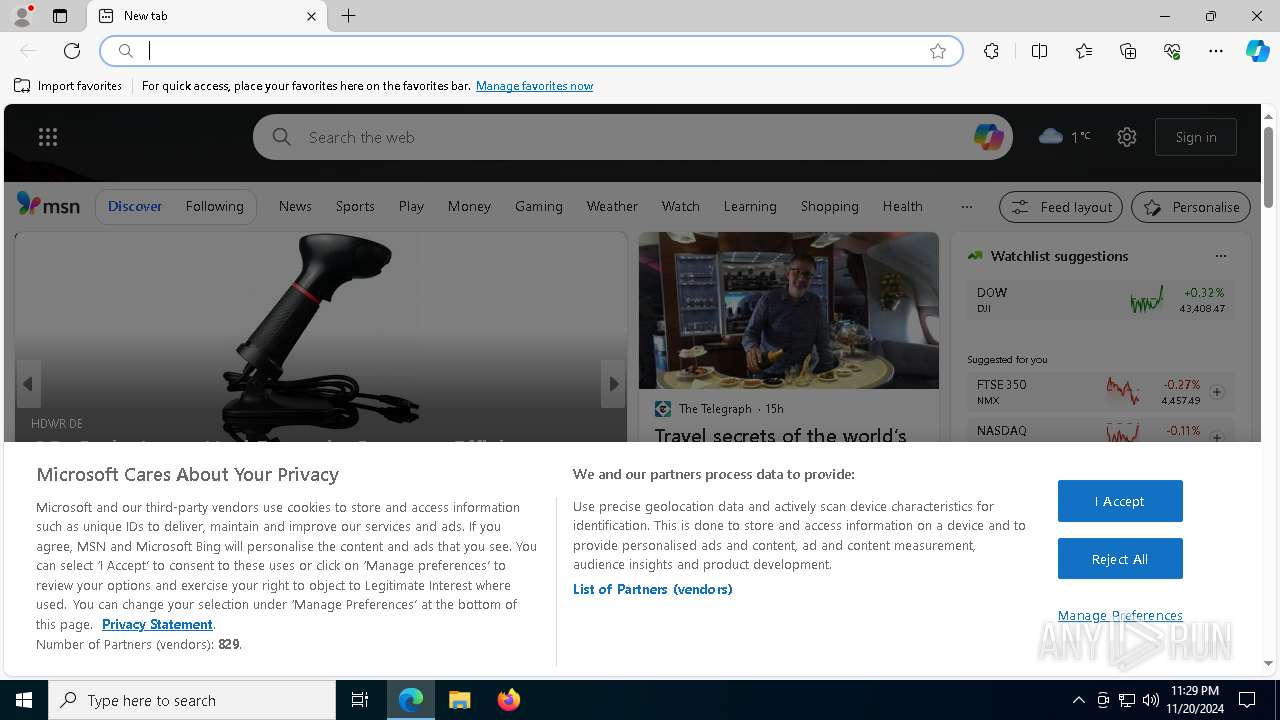Open the Watch menu item
The height and width of the screenshot is (720, 1280).
point(680,206)
